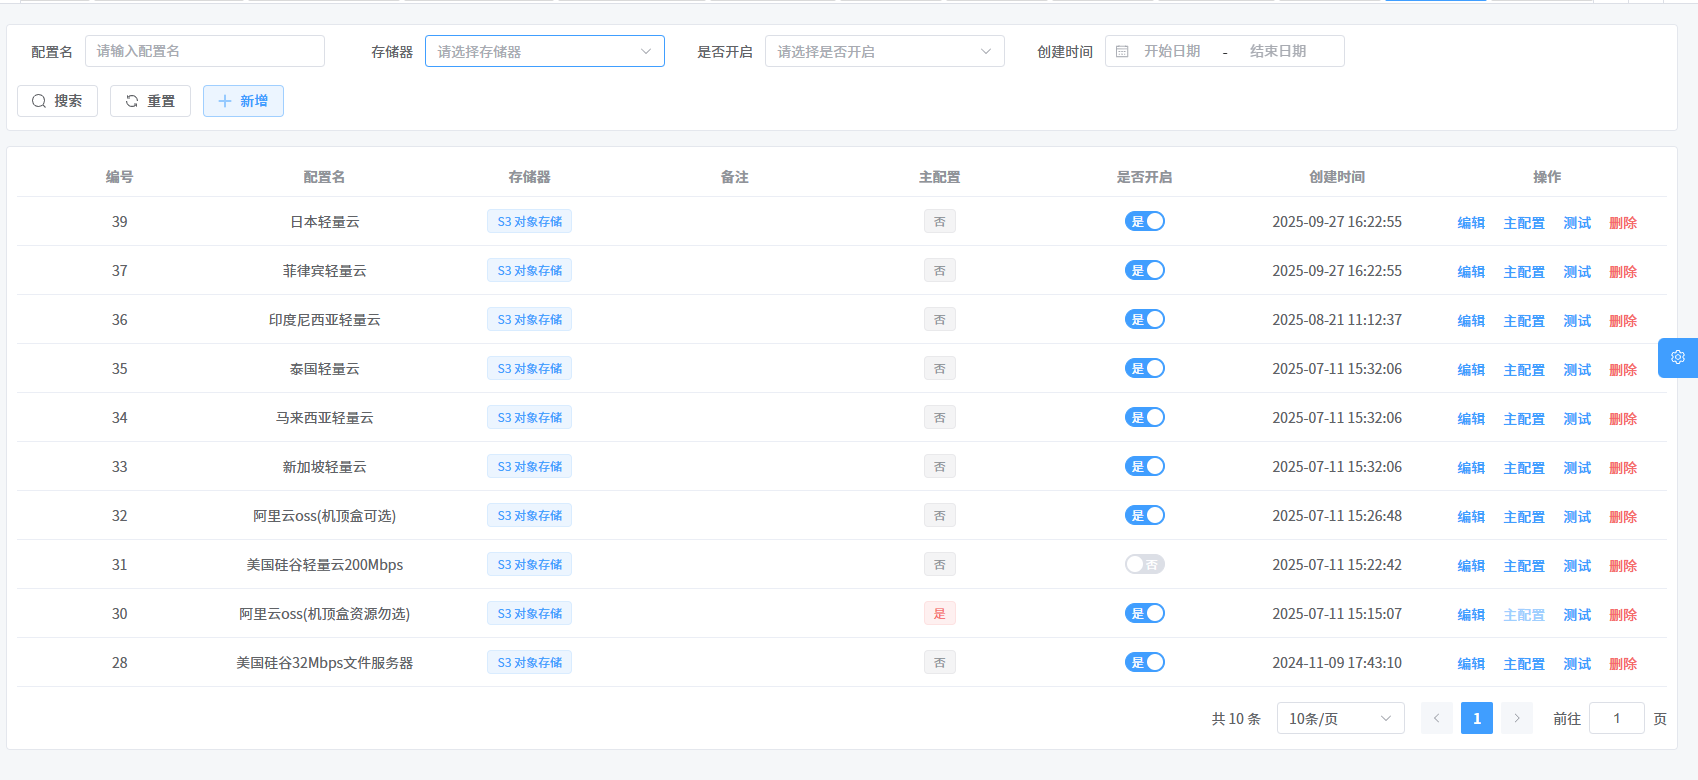Delete the 泰国轻量云 configuration

click(1623, 370)
